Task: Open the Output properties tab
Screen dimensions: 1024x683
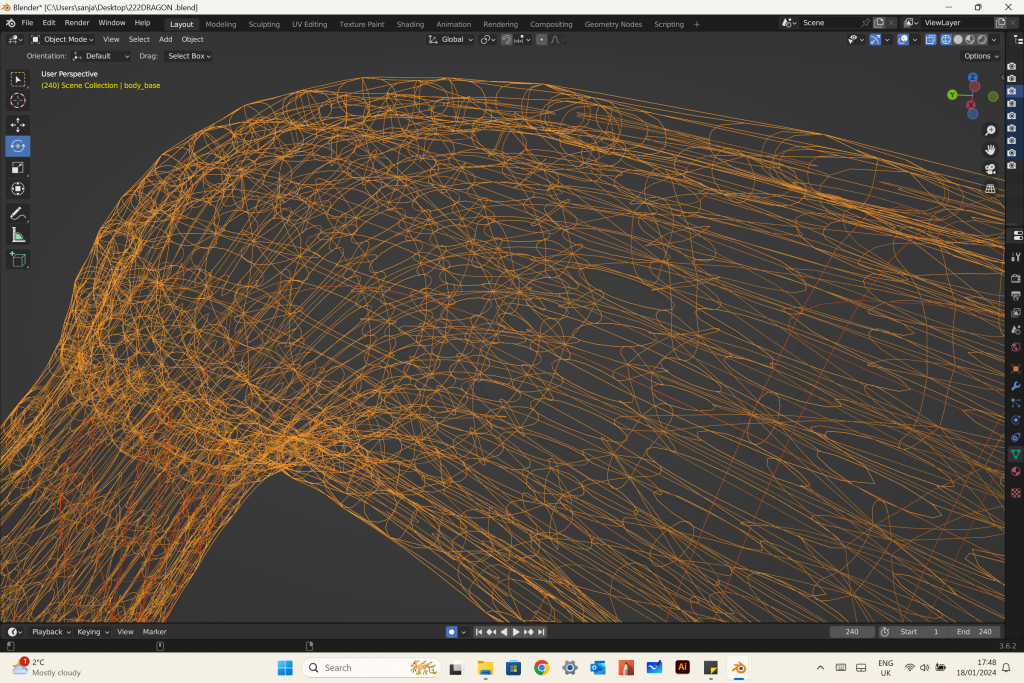Action: [1016, 296]
